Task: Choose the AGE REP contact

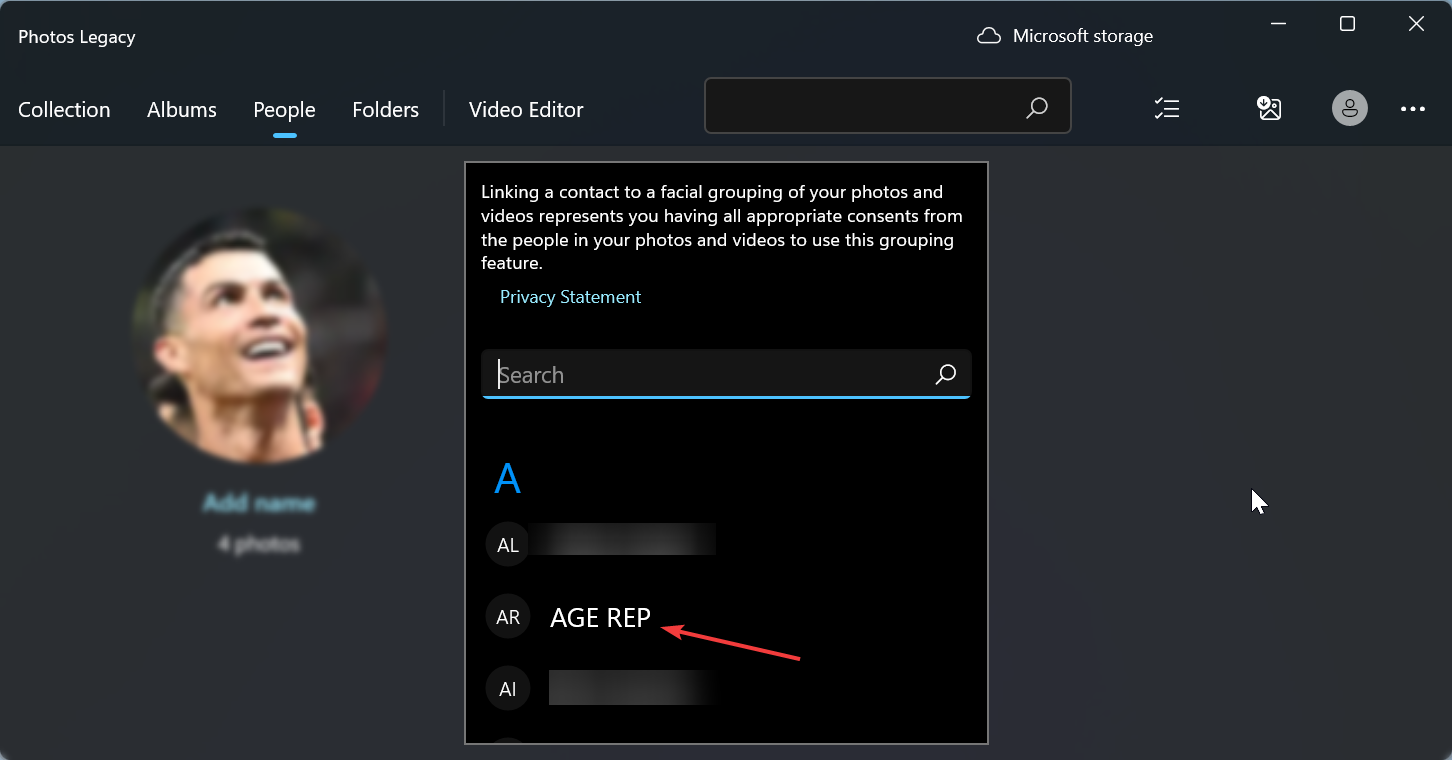Action: pyautogui.click(x=600, y=619)
